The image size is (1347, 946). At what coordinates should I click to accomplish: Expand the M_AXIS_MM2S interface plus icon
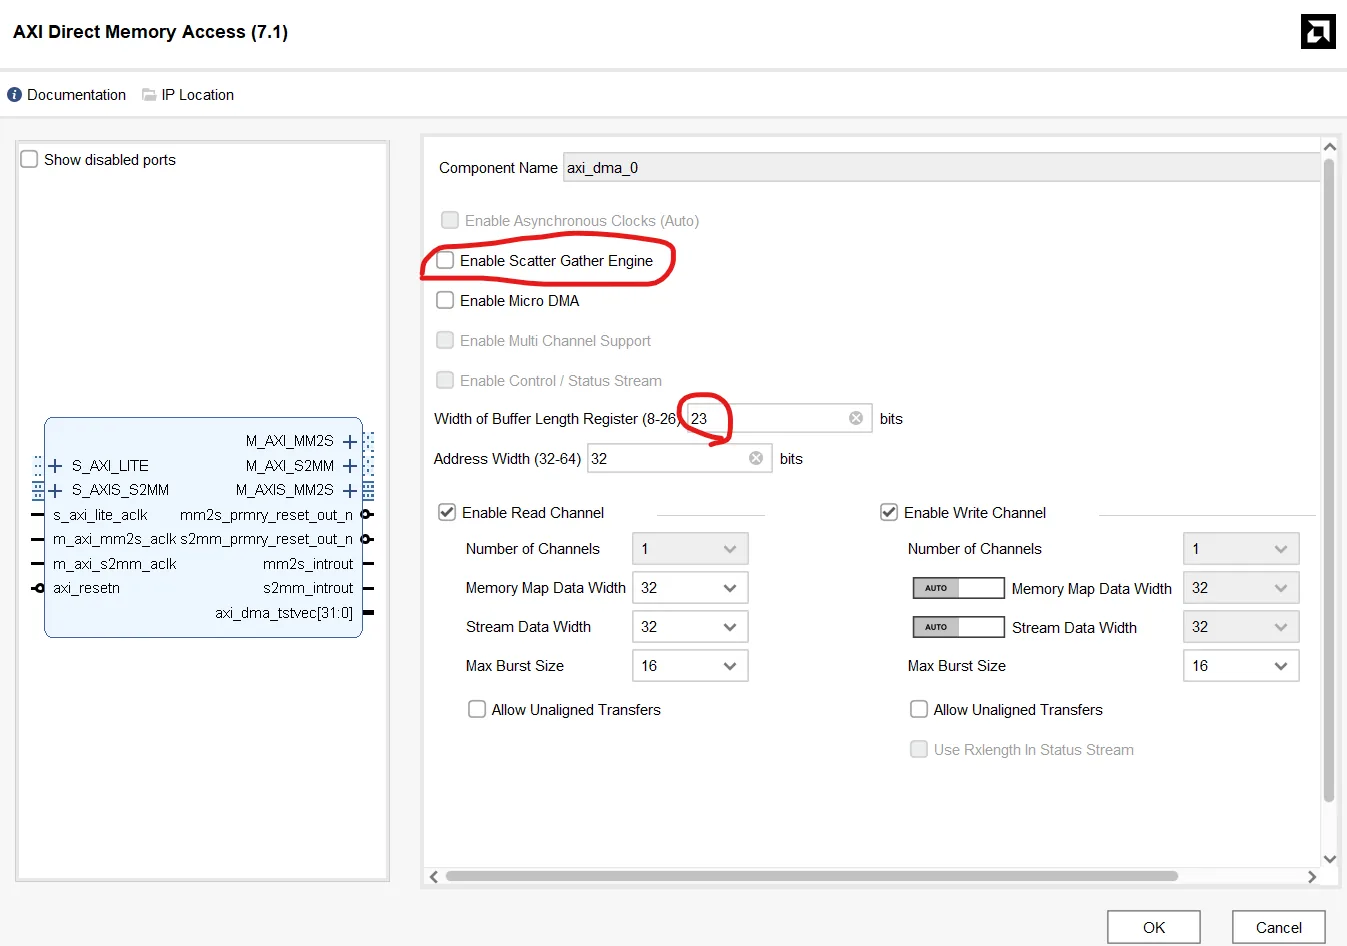350,490
